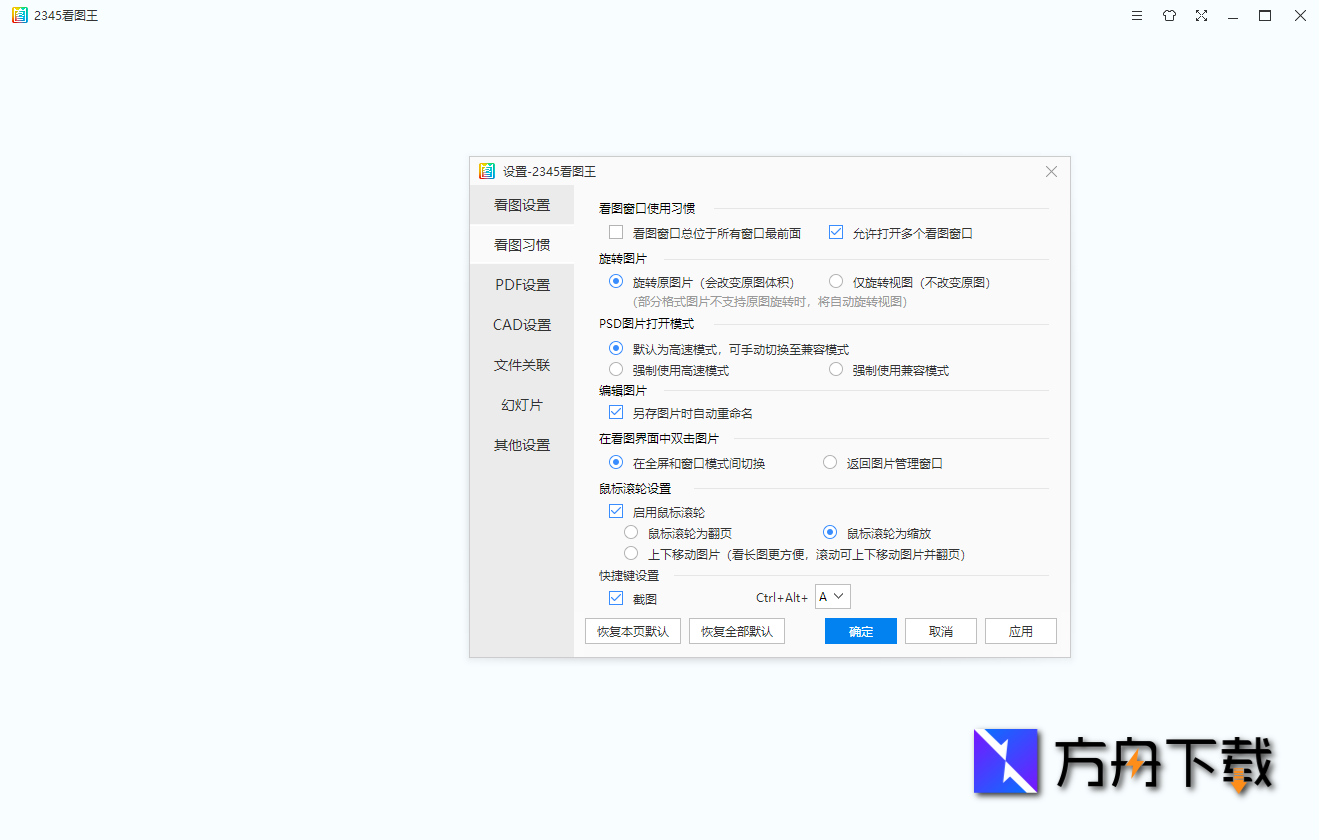The width and height of the screenshot is (1319, 840).
Task: Switch to the PDF设置 tab
Action: 521,284
